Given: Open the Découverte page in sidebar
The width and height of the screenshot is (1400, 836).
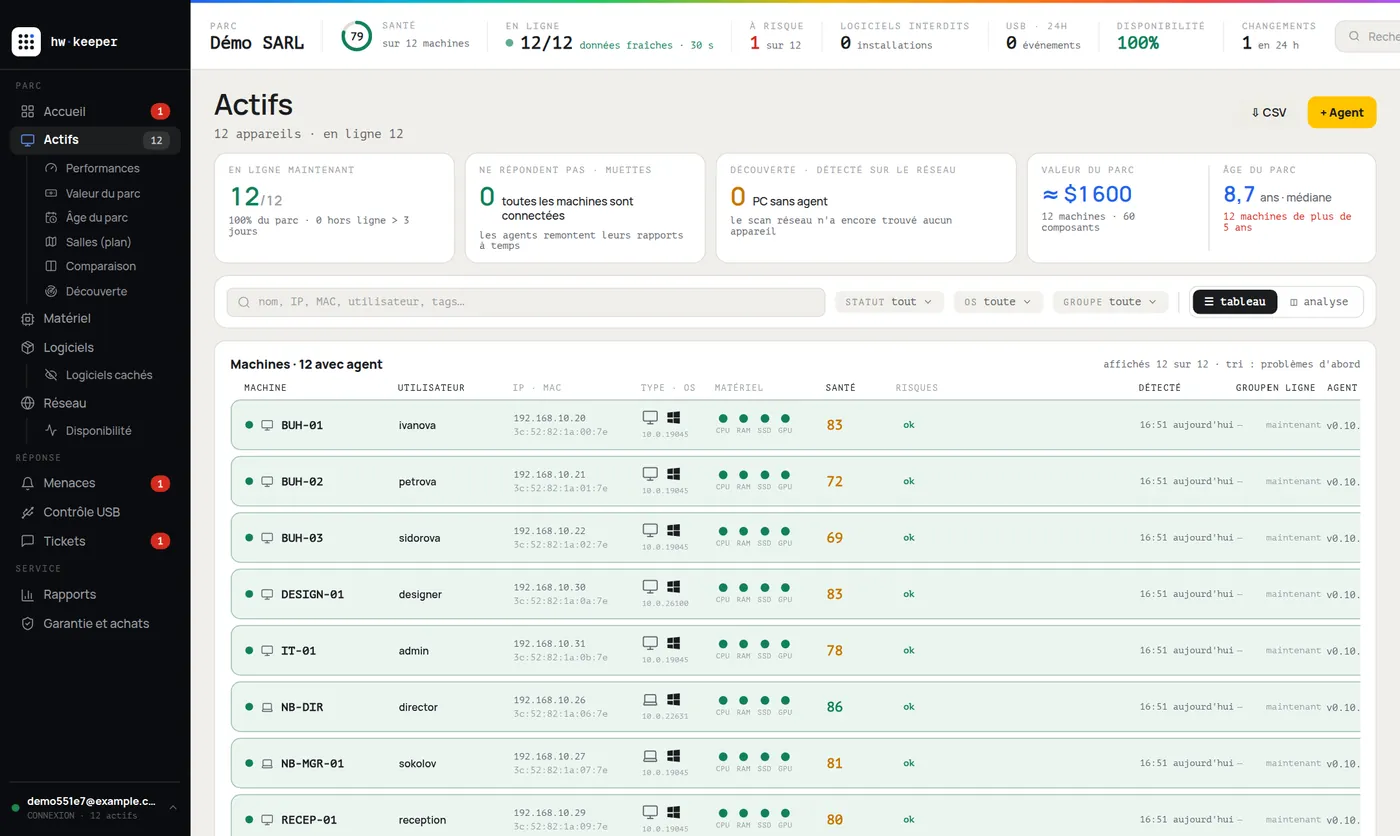Looking at the screenshot, I should coord(96,291).
